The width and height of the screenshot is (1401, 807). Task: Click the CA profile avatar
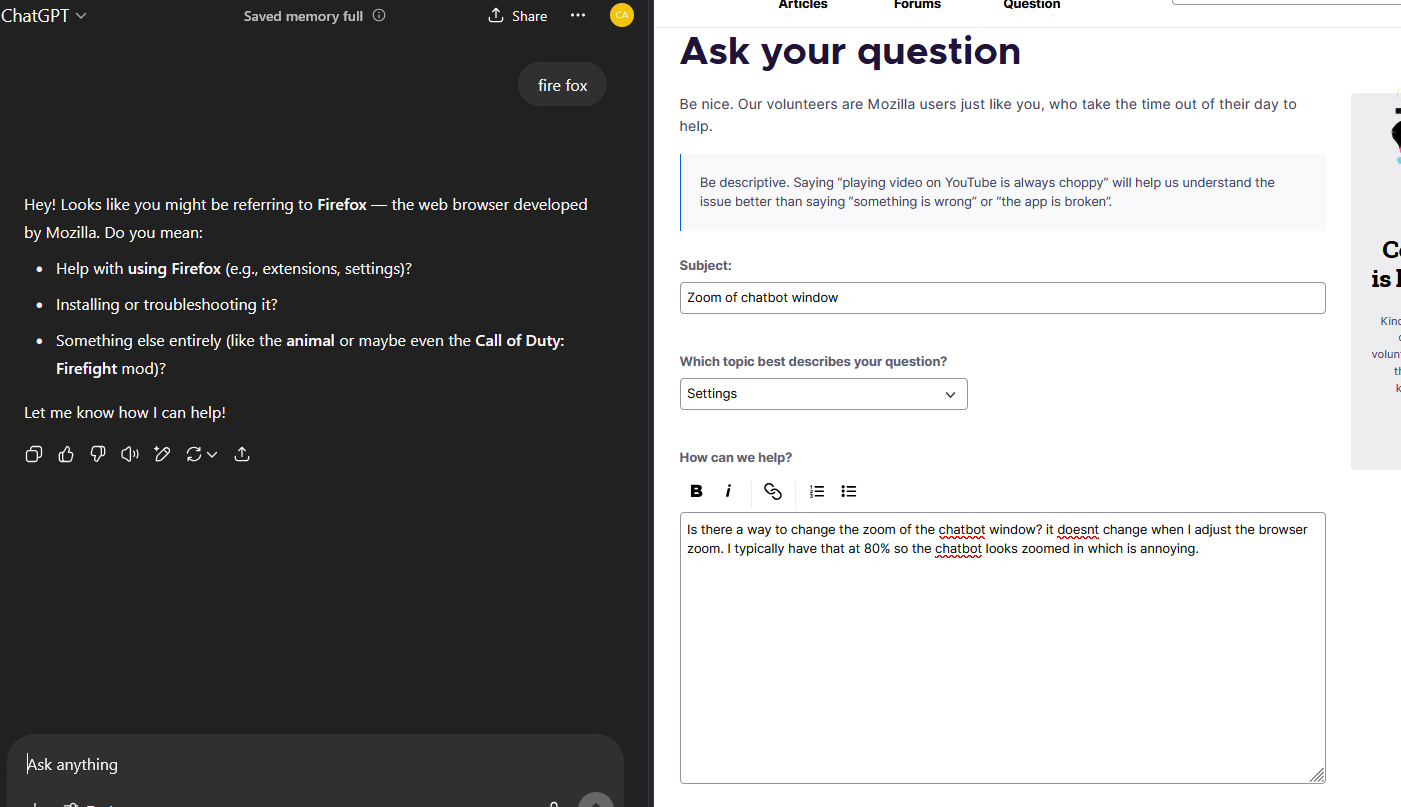622,15
